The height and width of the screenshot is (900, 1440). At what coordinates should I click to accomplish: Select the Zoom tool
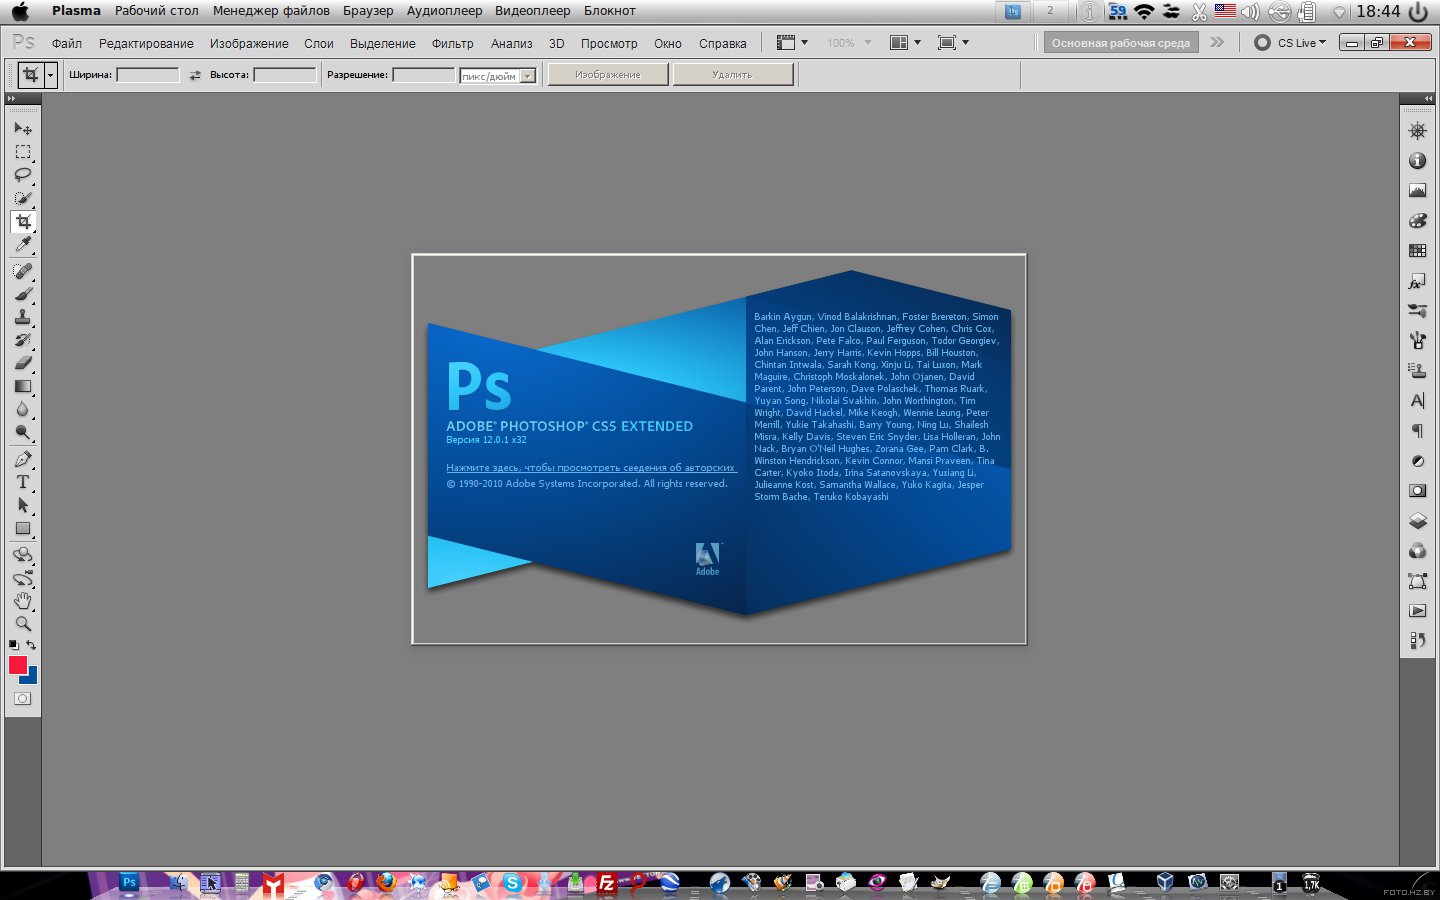pos(23,624)
